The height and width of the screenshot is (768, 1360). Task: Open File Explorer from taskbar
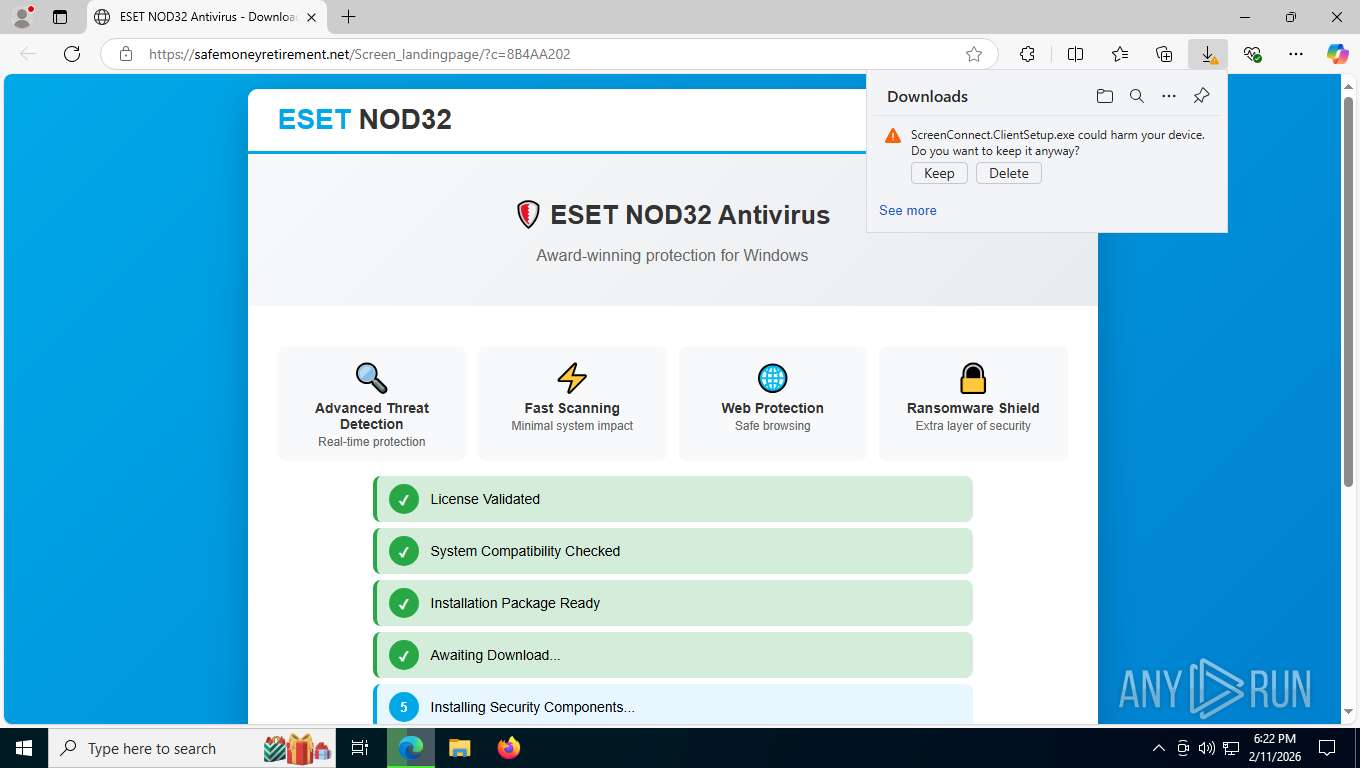tap(459, 748)
